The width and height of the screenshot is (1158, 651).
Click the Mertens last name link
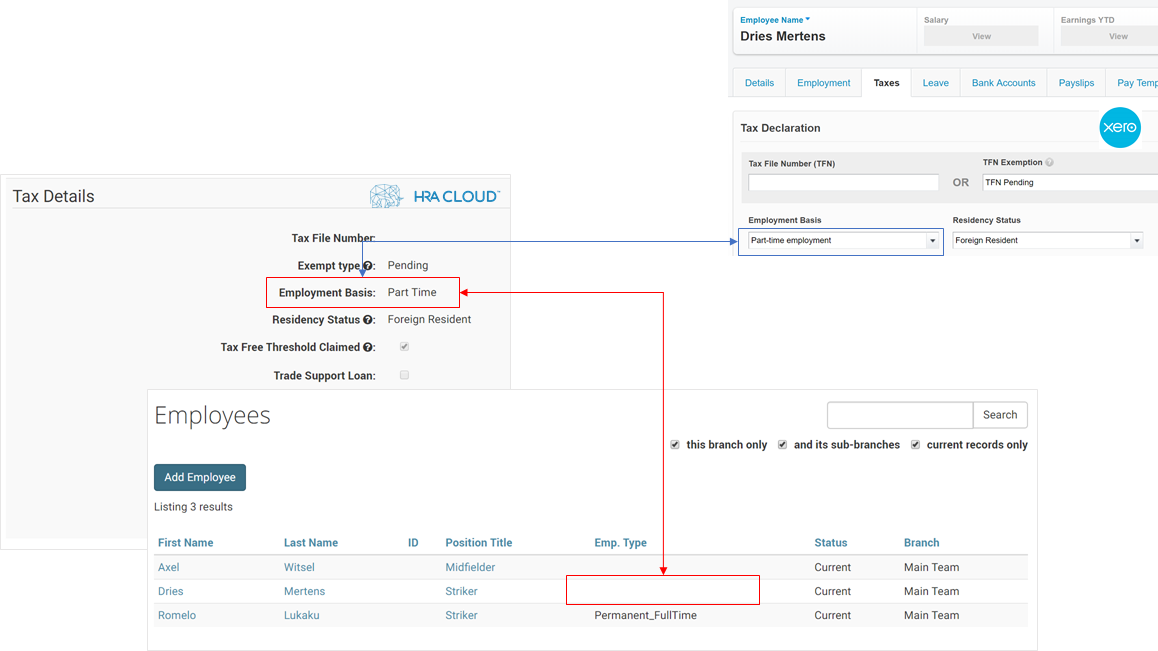[x=304, y=591]
